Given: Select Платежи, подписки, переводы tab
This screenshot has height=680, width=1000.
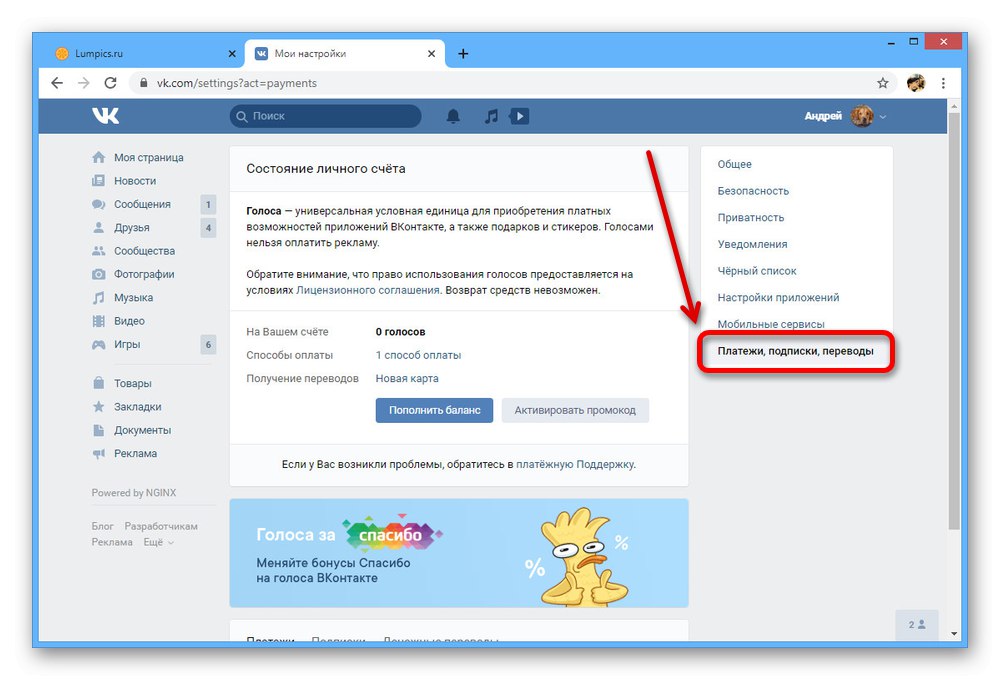Looking at the screenshot, I should pos(795,351).
